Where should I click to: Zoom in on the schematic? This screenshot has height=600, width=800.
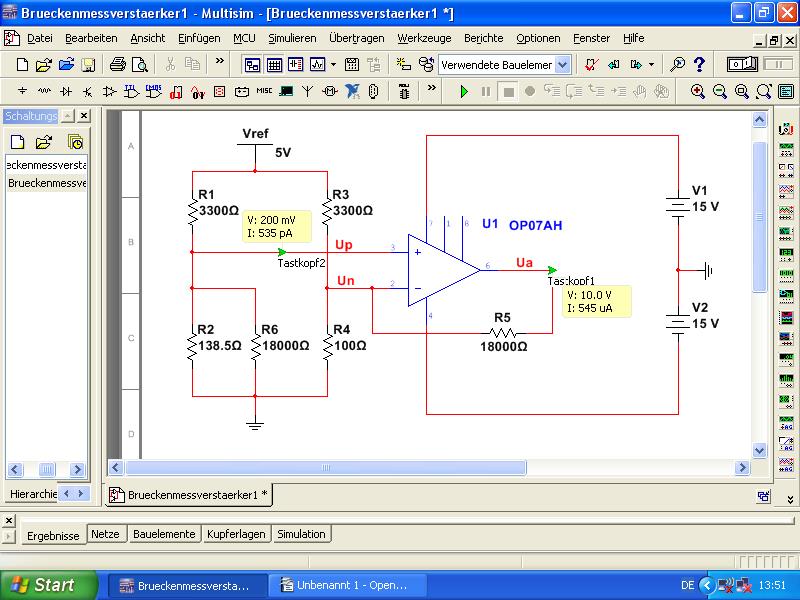697,91
